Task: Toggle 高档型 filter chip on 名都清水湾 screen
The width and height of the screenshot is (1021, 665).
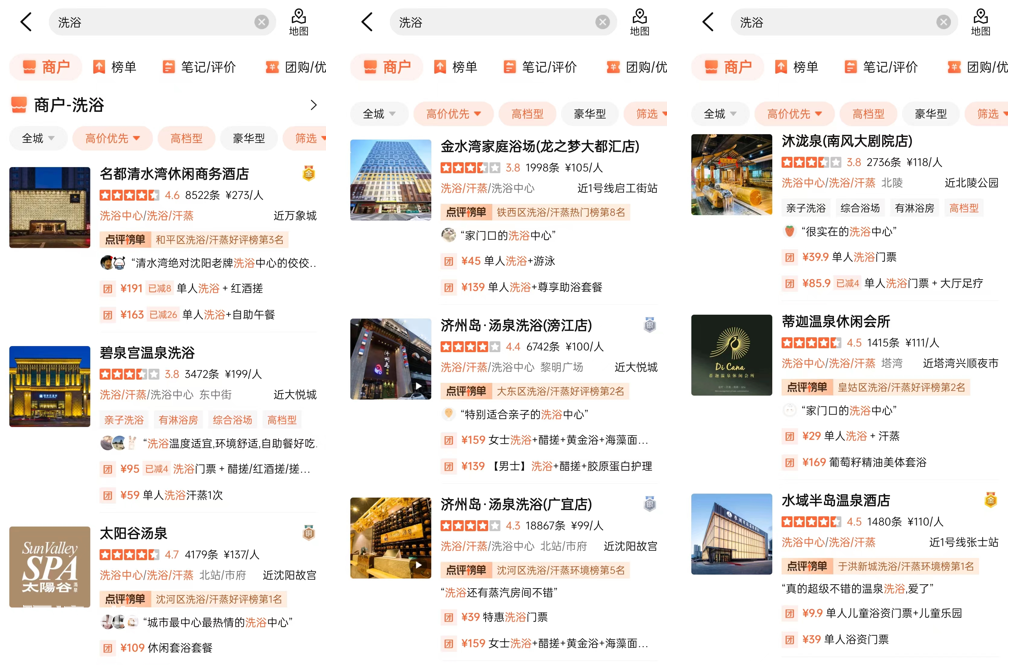Action: pos(186,138)
